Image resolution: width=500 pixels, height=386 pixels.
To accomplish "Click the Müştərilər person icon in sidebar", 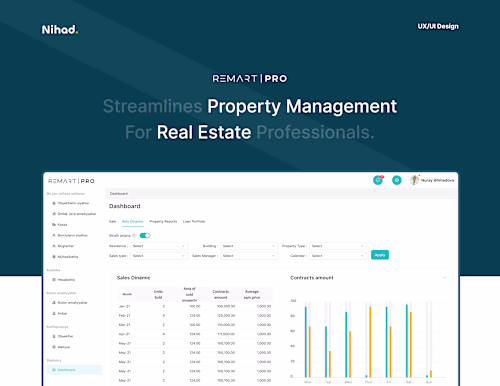I will 54,246.
